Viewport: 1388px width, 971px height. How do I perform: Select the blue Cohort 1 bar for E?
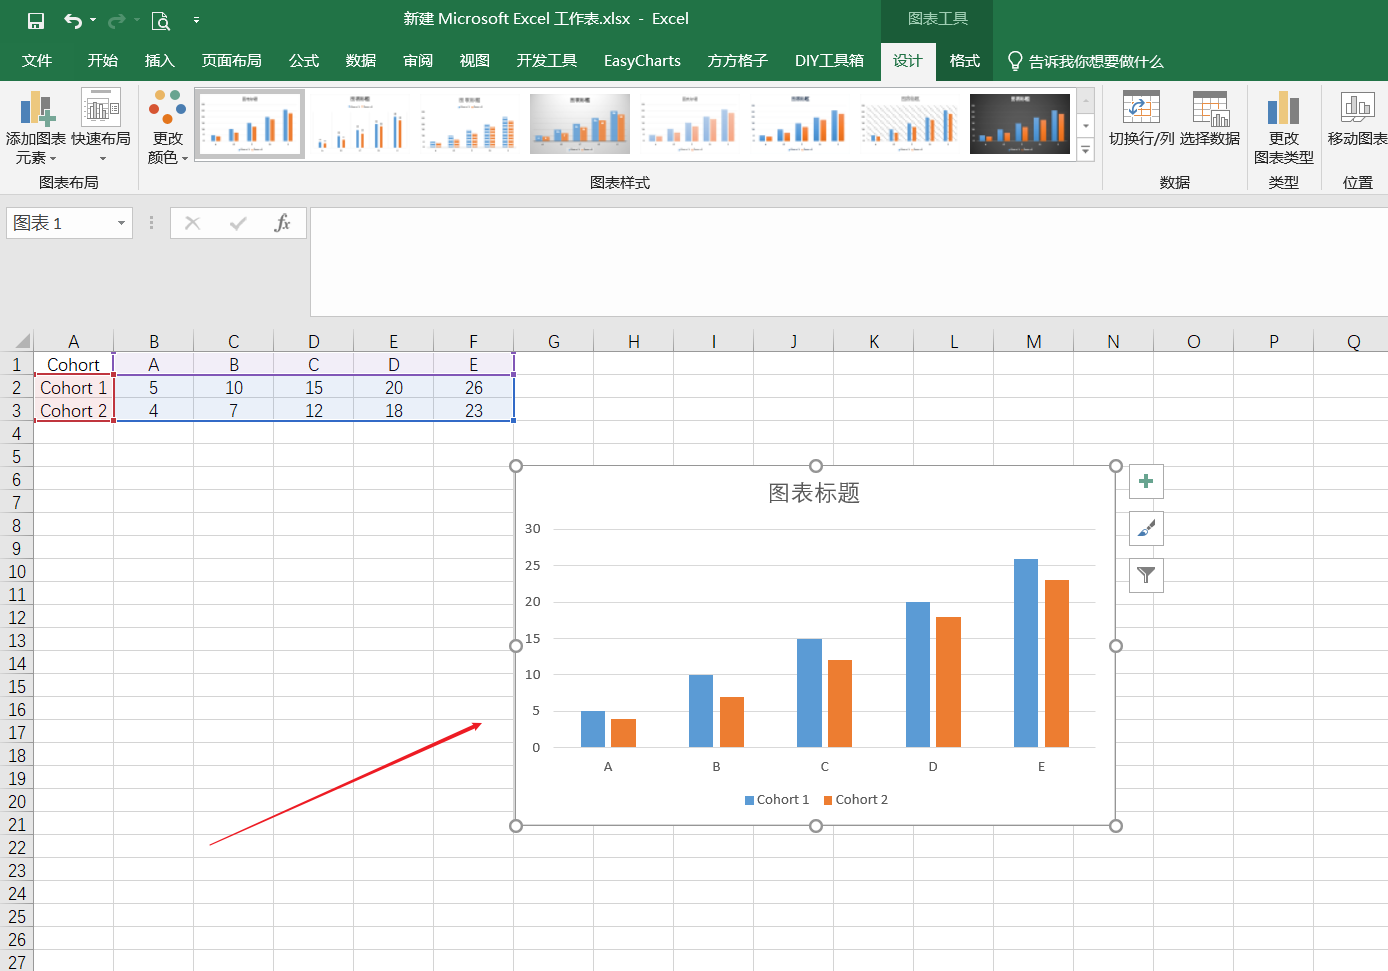tap(1026, 653)
